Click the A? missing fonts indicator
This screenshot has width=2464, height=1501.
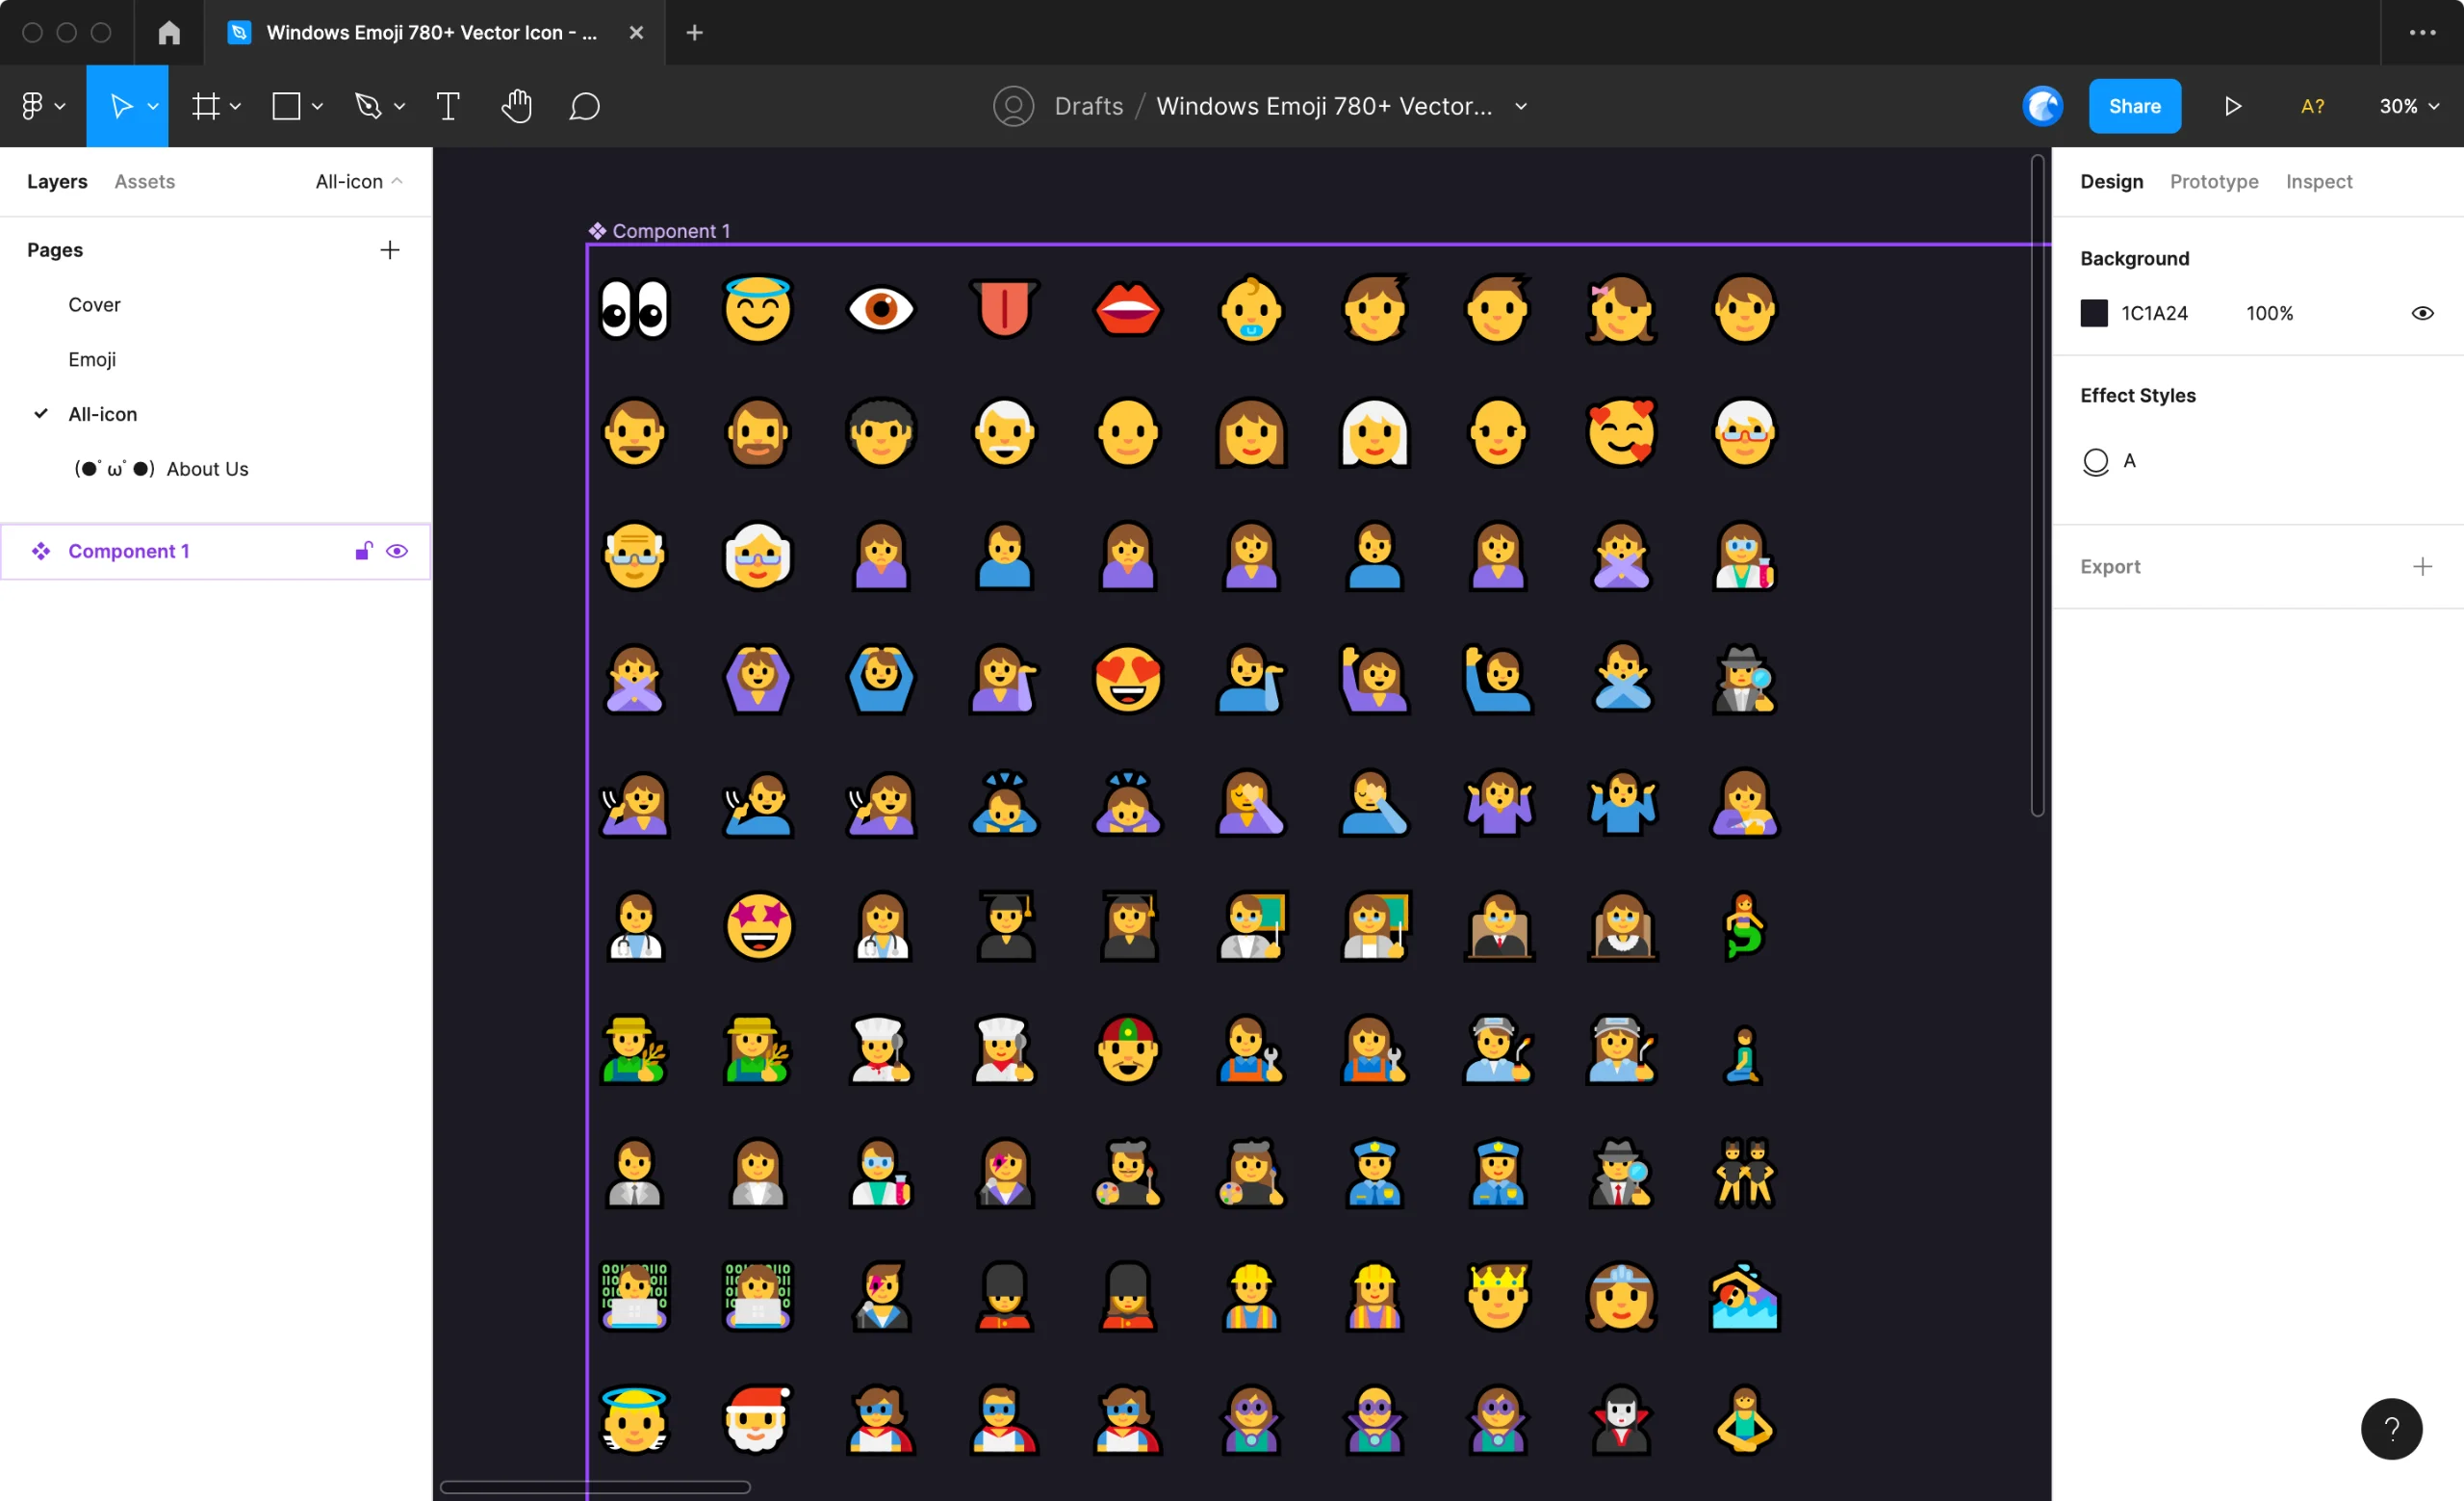[2312, 106]
